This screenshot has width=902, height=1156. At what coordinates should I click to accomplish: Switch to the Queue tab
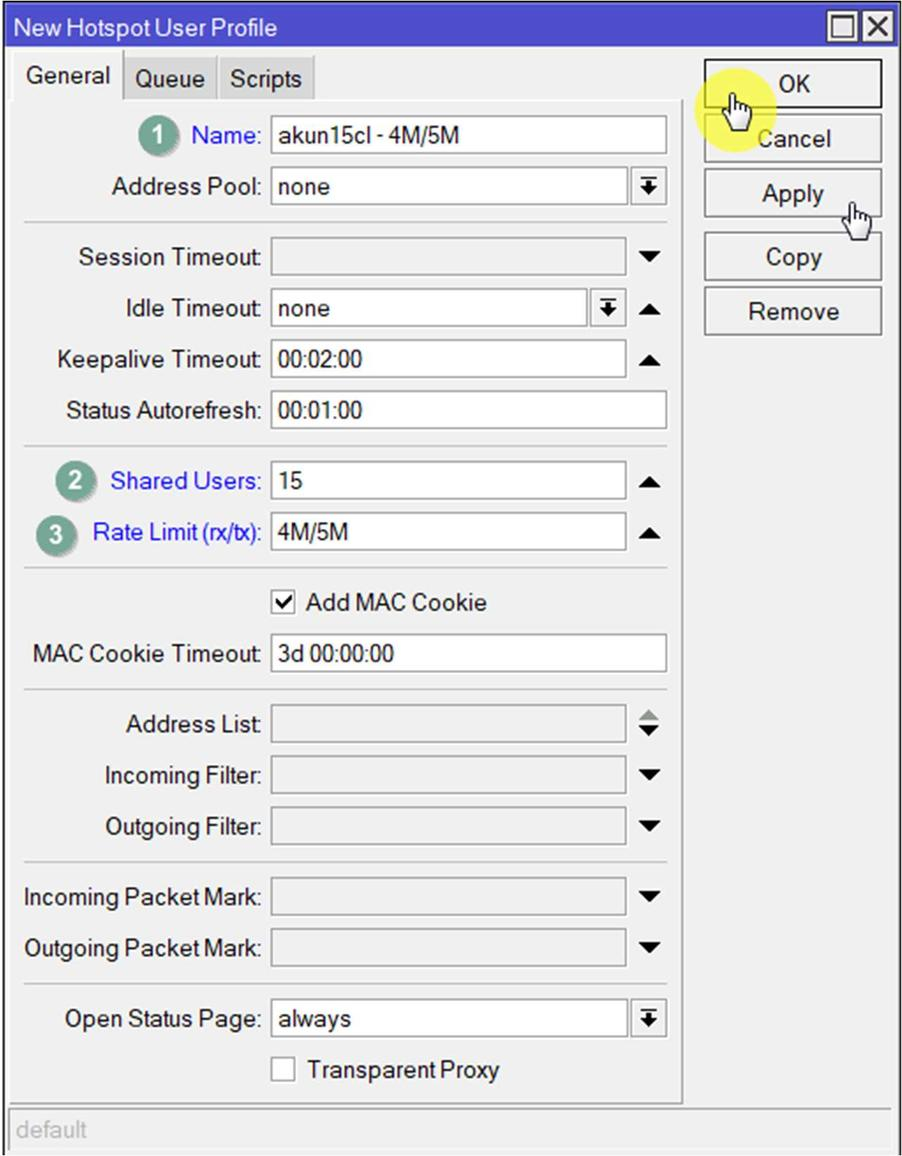(x=169, y=79)
